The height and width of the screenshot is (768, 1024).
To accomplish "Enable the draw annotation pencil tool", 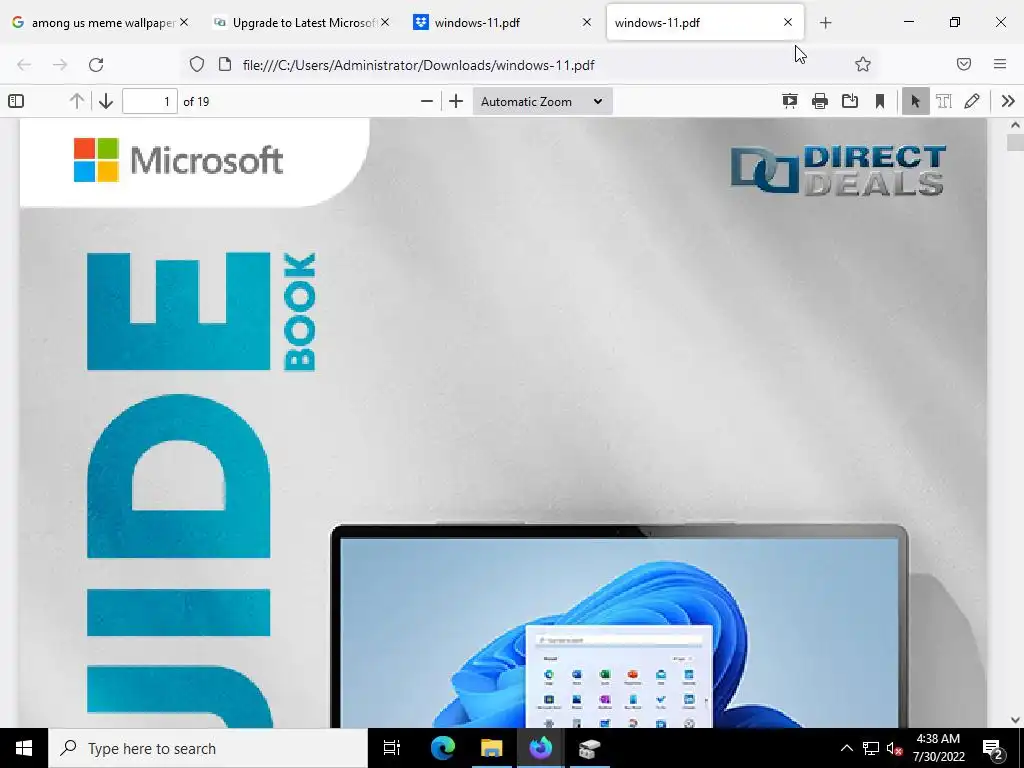I will 972,101.
